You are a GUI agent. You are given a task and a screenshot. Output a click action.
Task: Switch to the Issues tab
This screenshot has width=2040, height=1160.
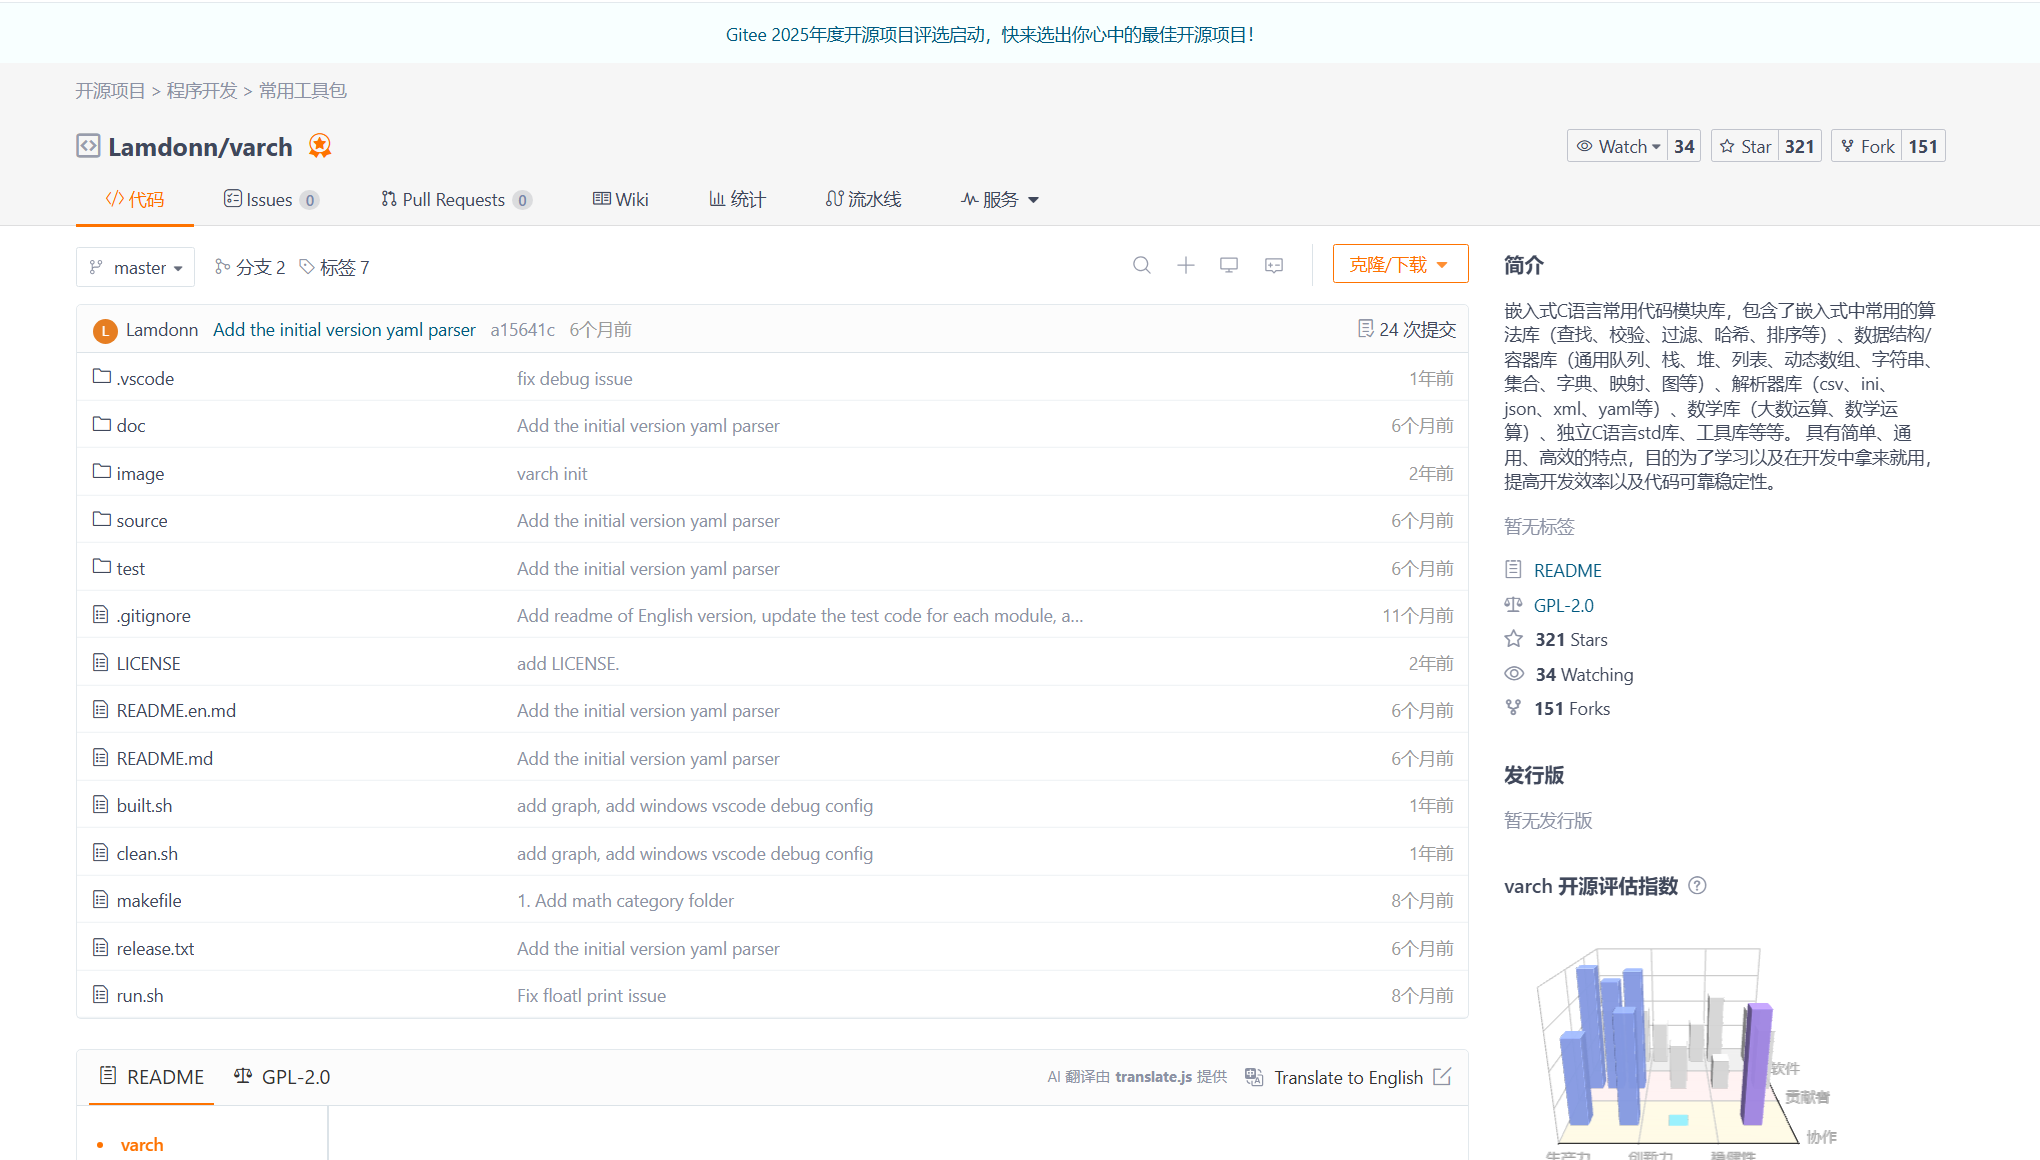pyautogui.click(x=270, y=199)
